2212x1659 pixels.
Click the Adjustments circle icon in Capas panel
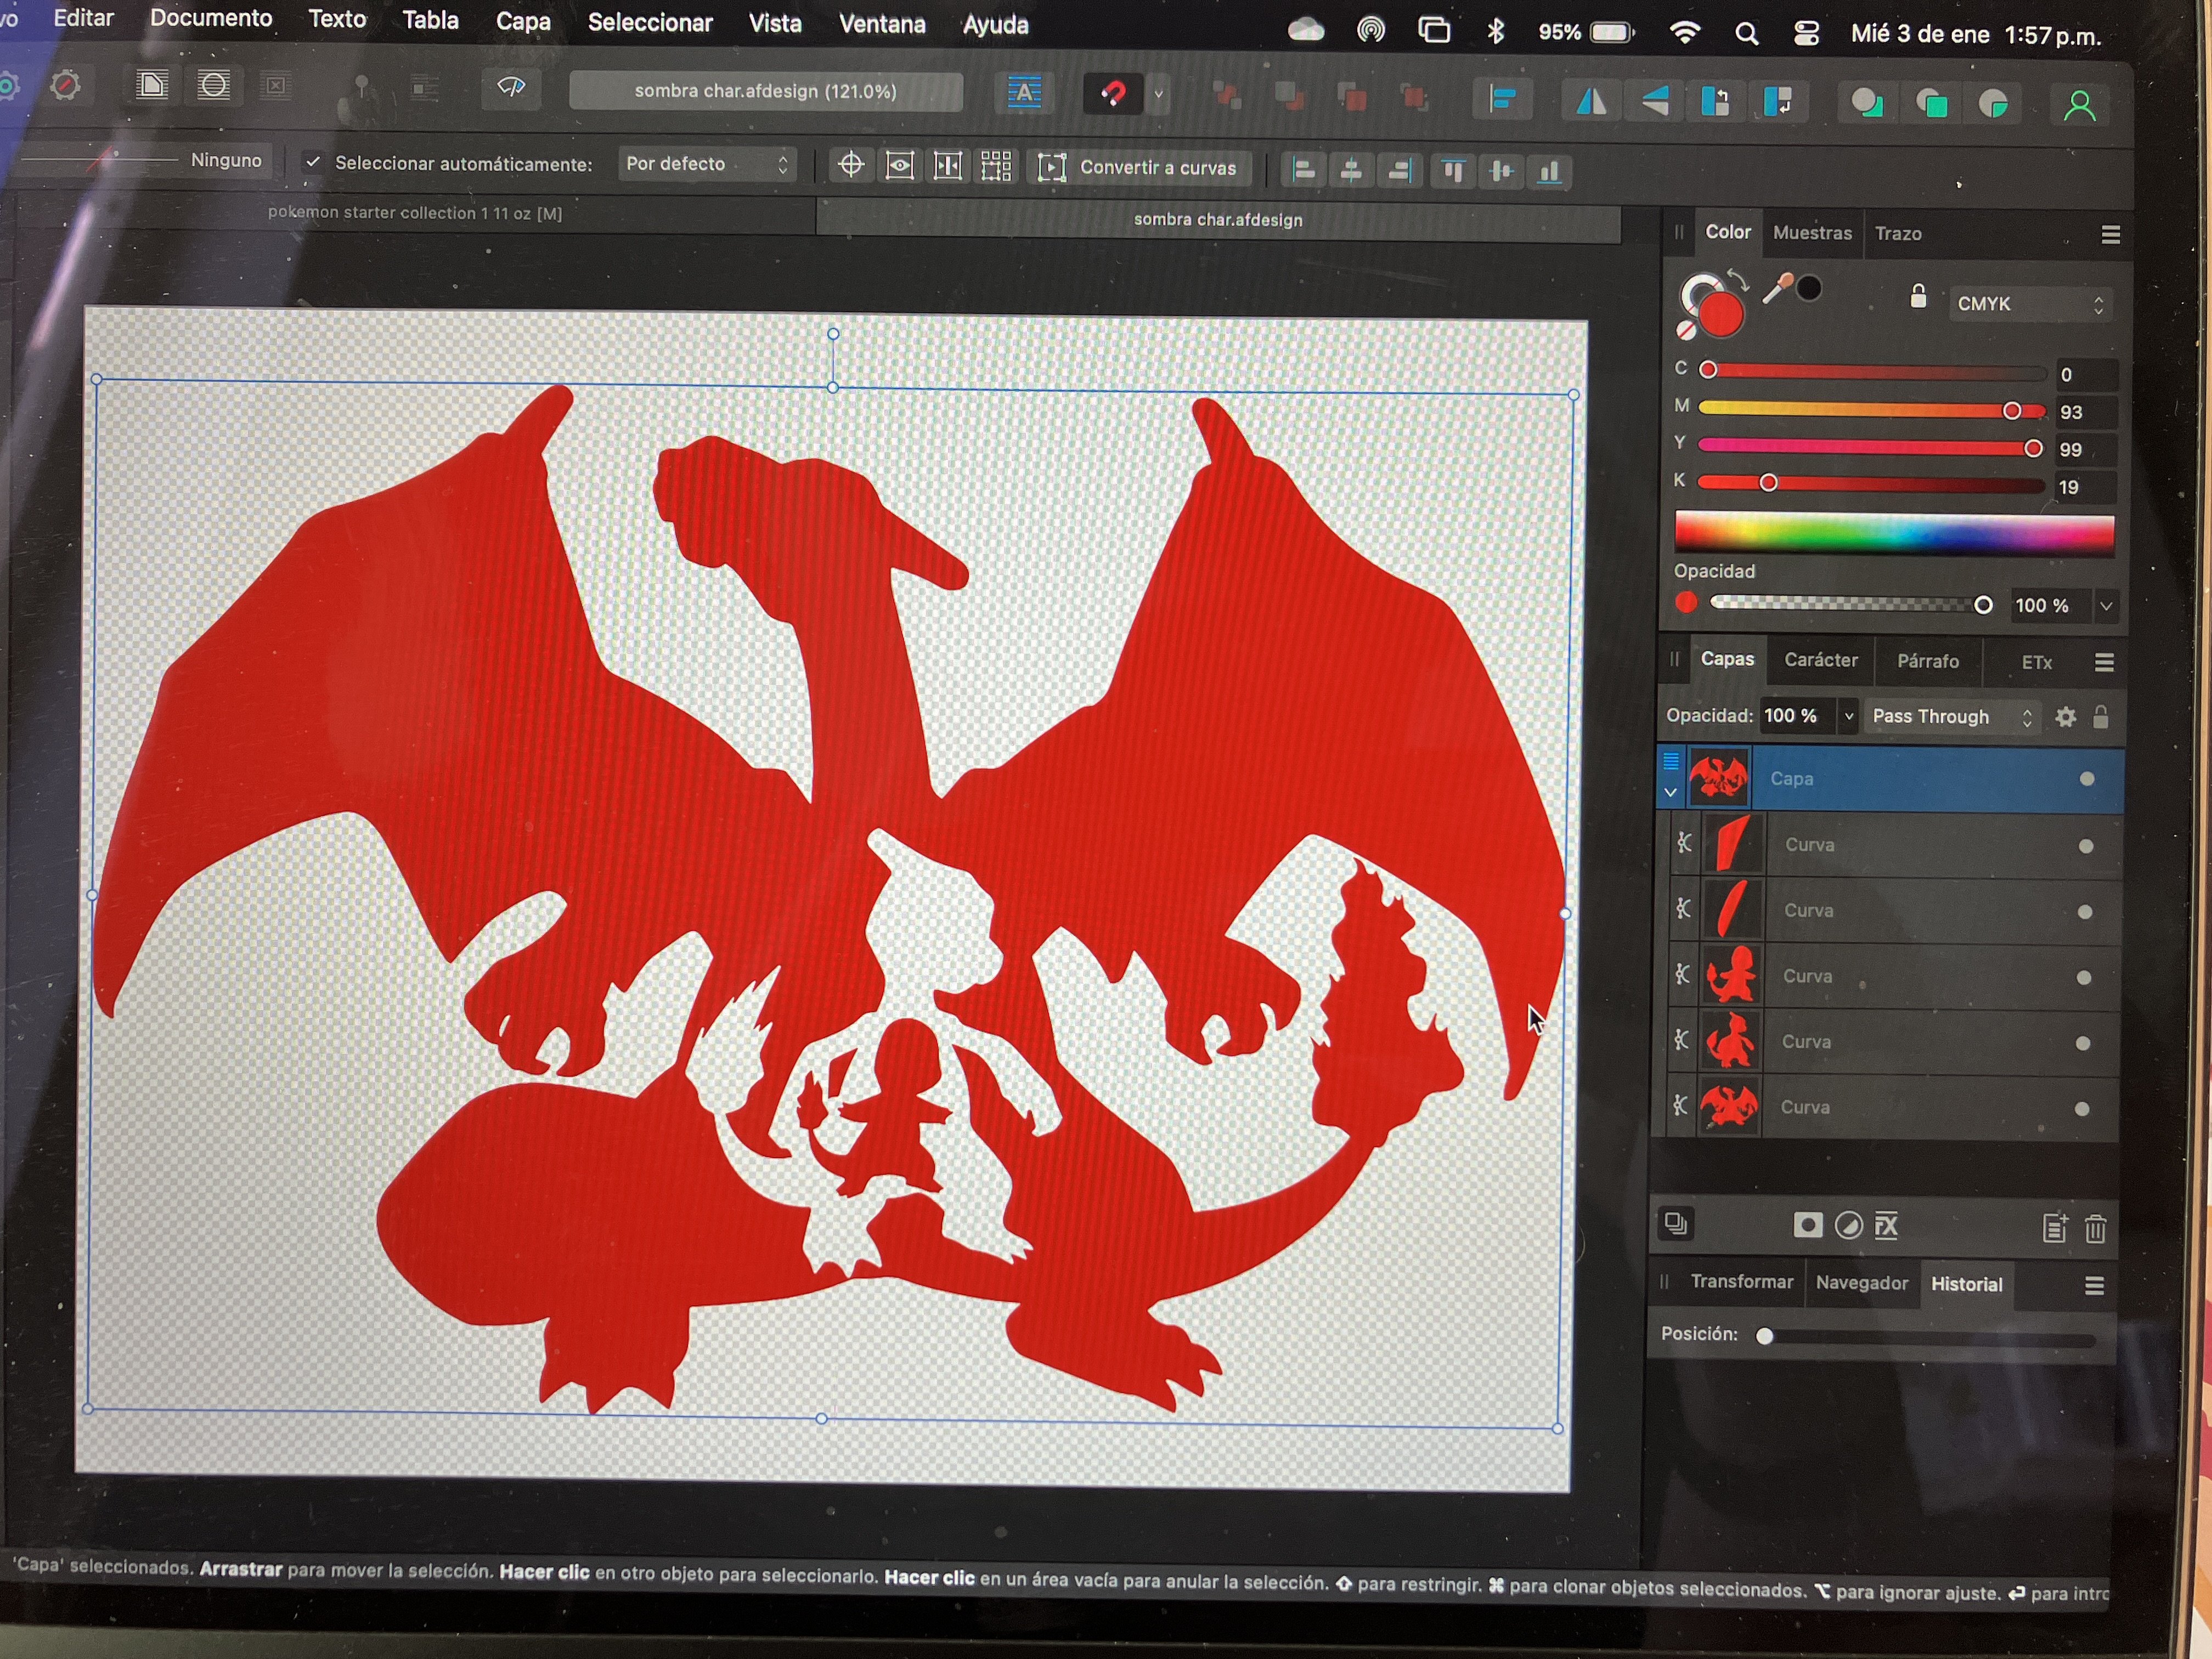coord(1848,1225)
